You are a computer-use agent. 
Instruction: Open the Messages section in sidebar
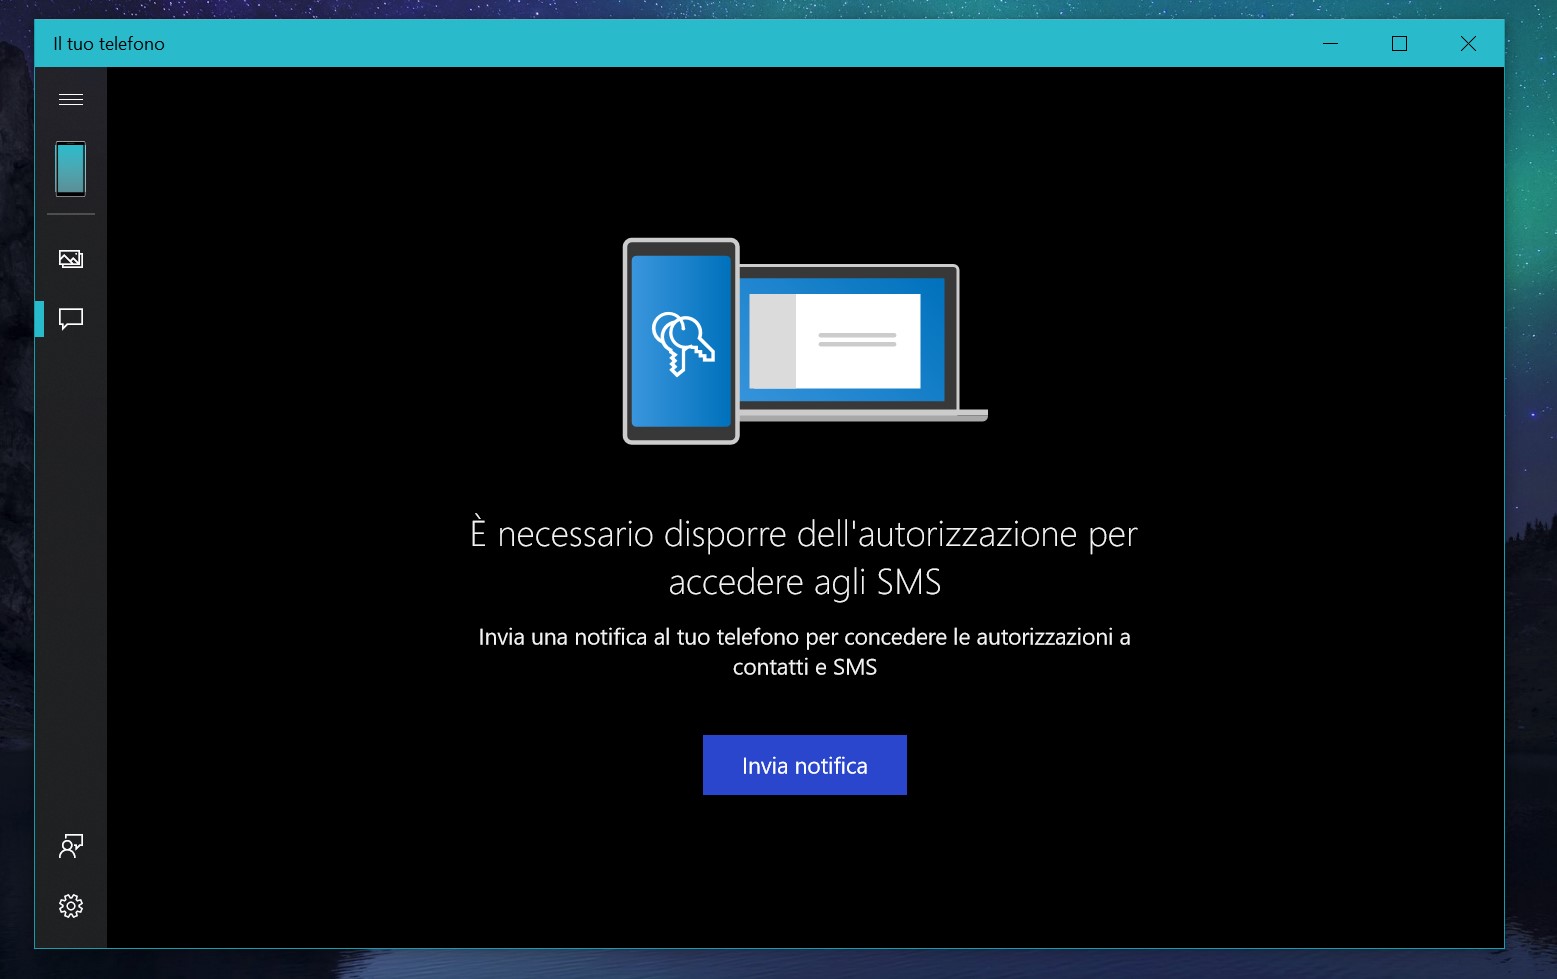click(x=71, y=319)
